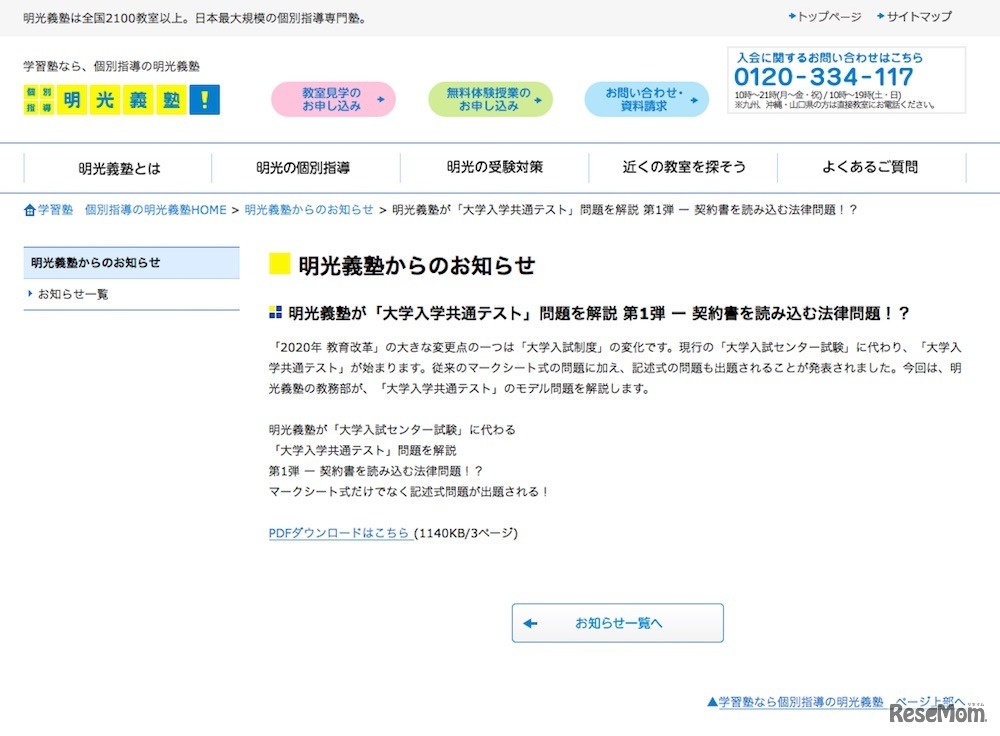Click the arrow bullet beside お知らせ一覧
The height and width of the screenshot is (736, 1000).
point(30,293)
